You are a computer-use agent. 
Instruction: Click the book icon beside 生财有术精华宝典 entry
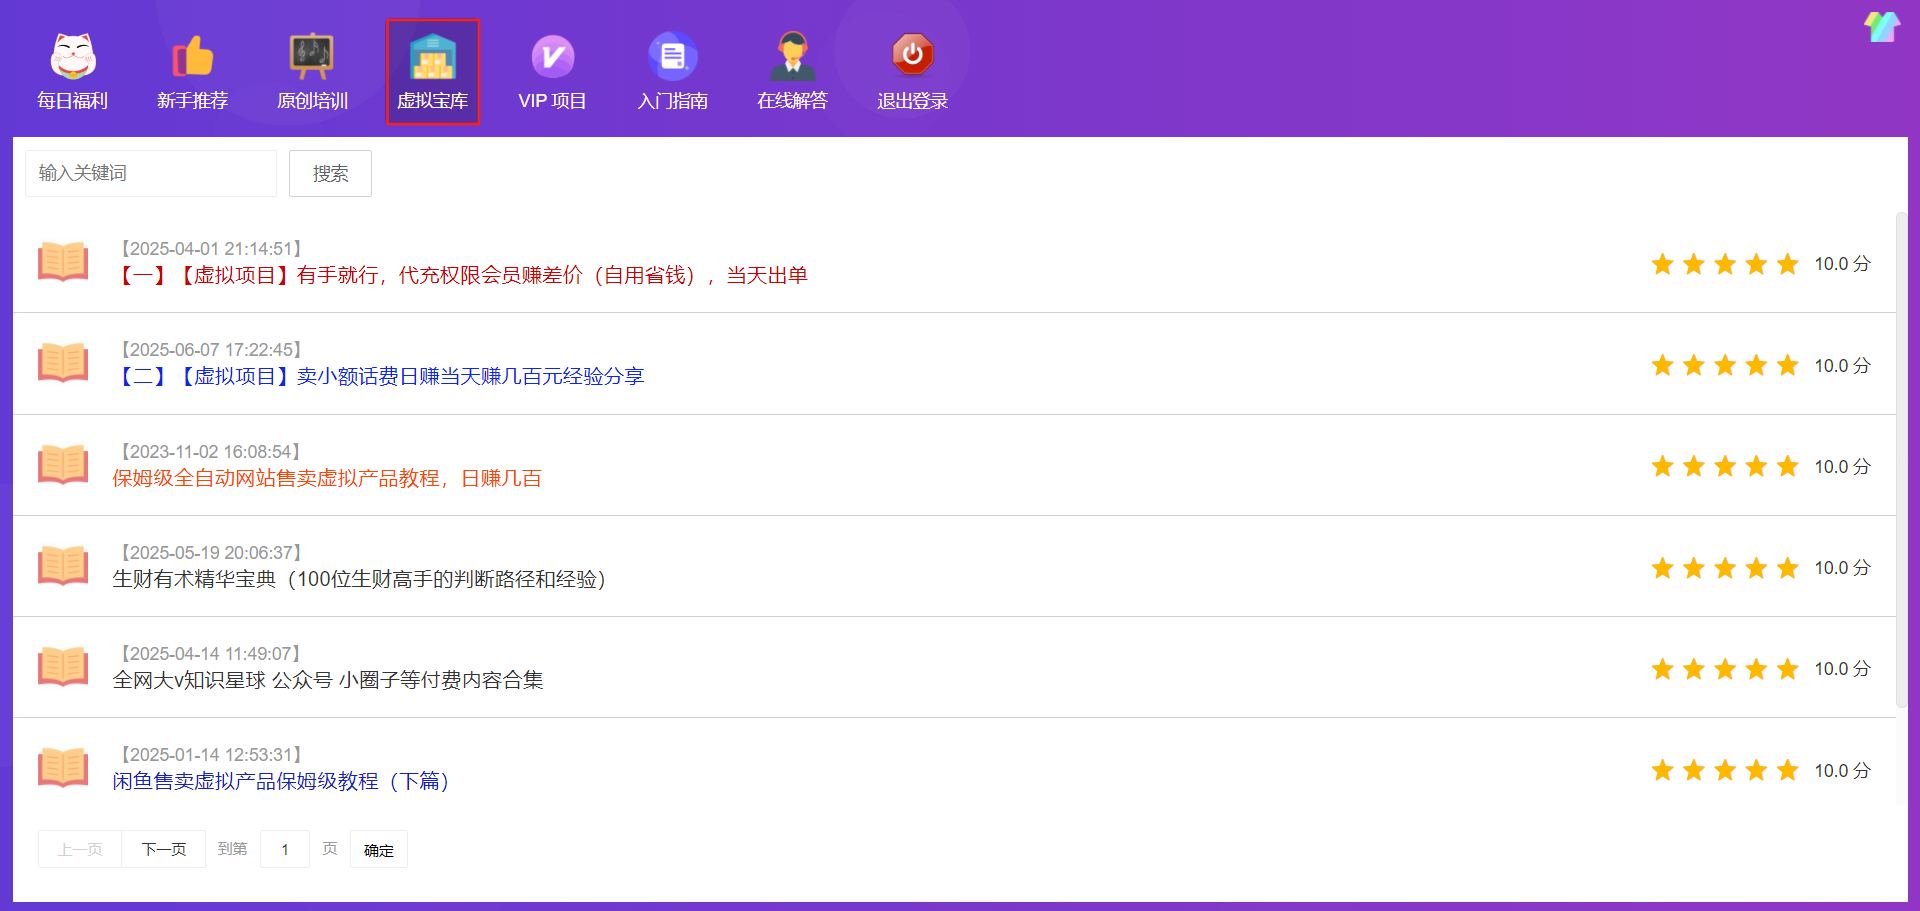(x=63, y=566)
